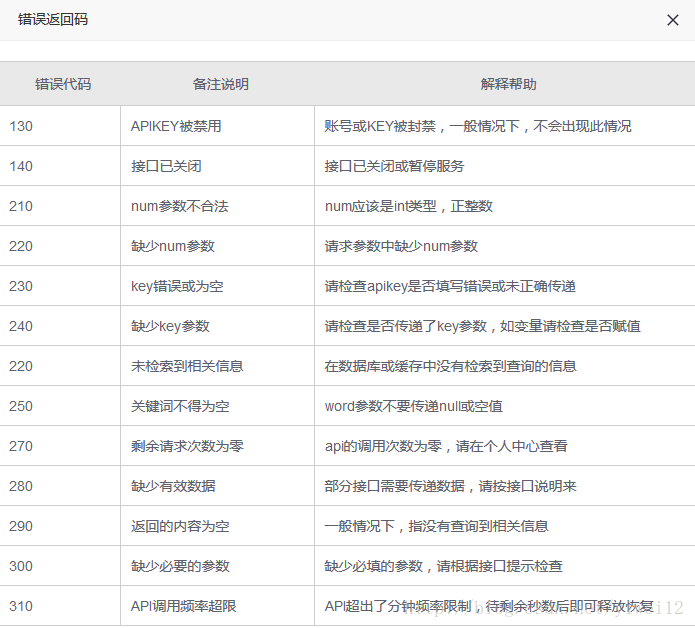Click the 部分接口需要传递数据 explanation
Screen dimensions: 695x628
(450, 486)
